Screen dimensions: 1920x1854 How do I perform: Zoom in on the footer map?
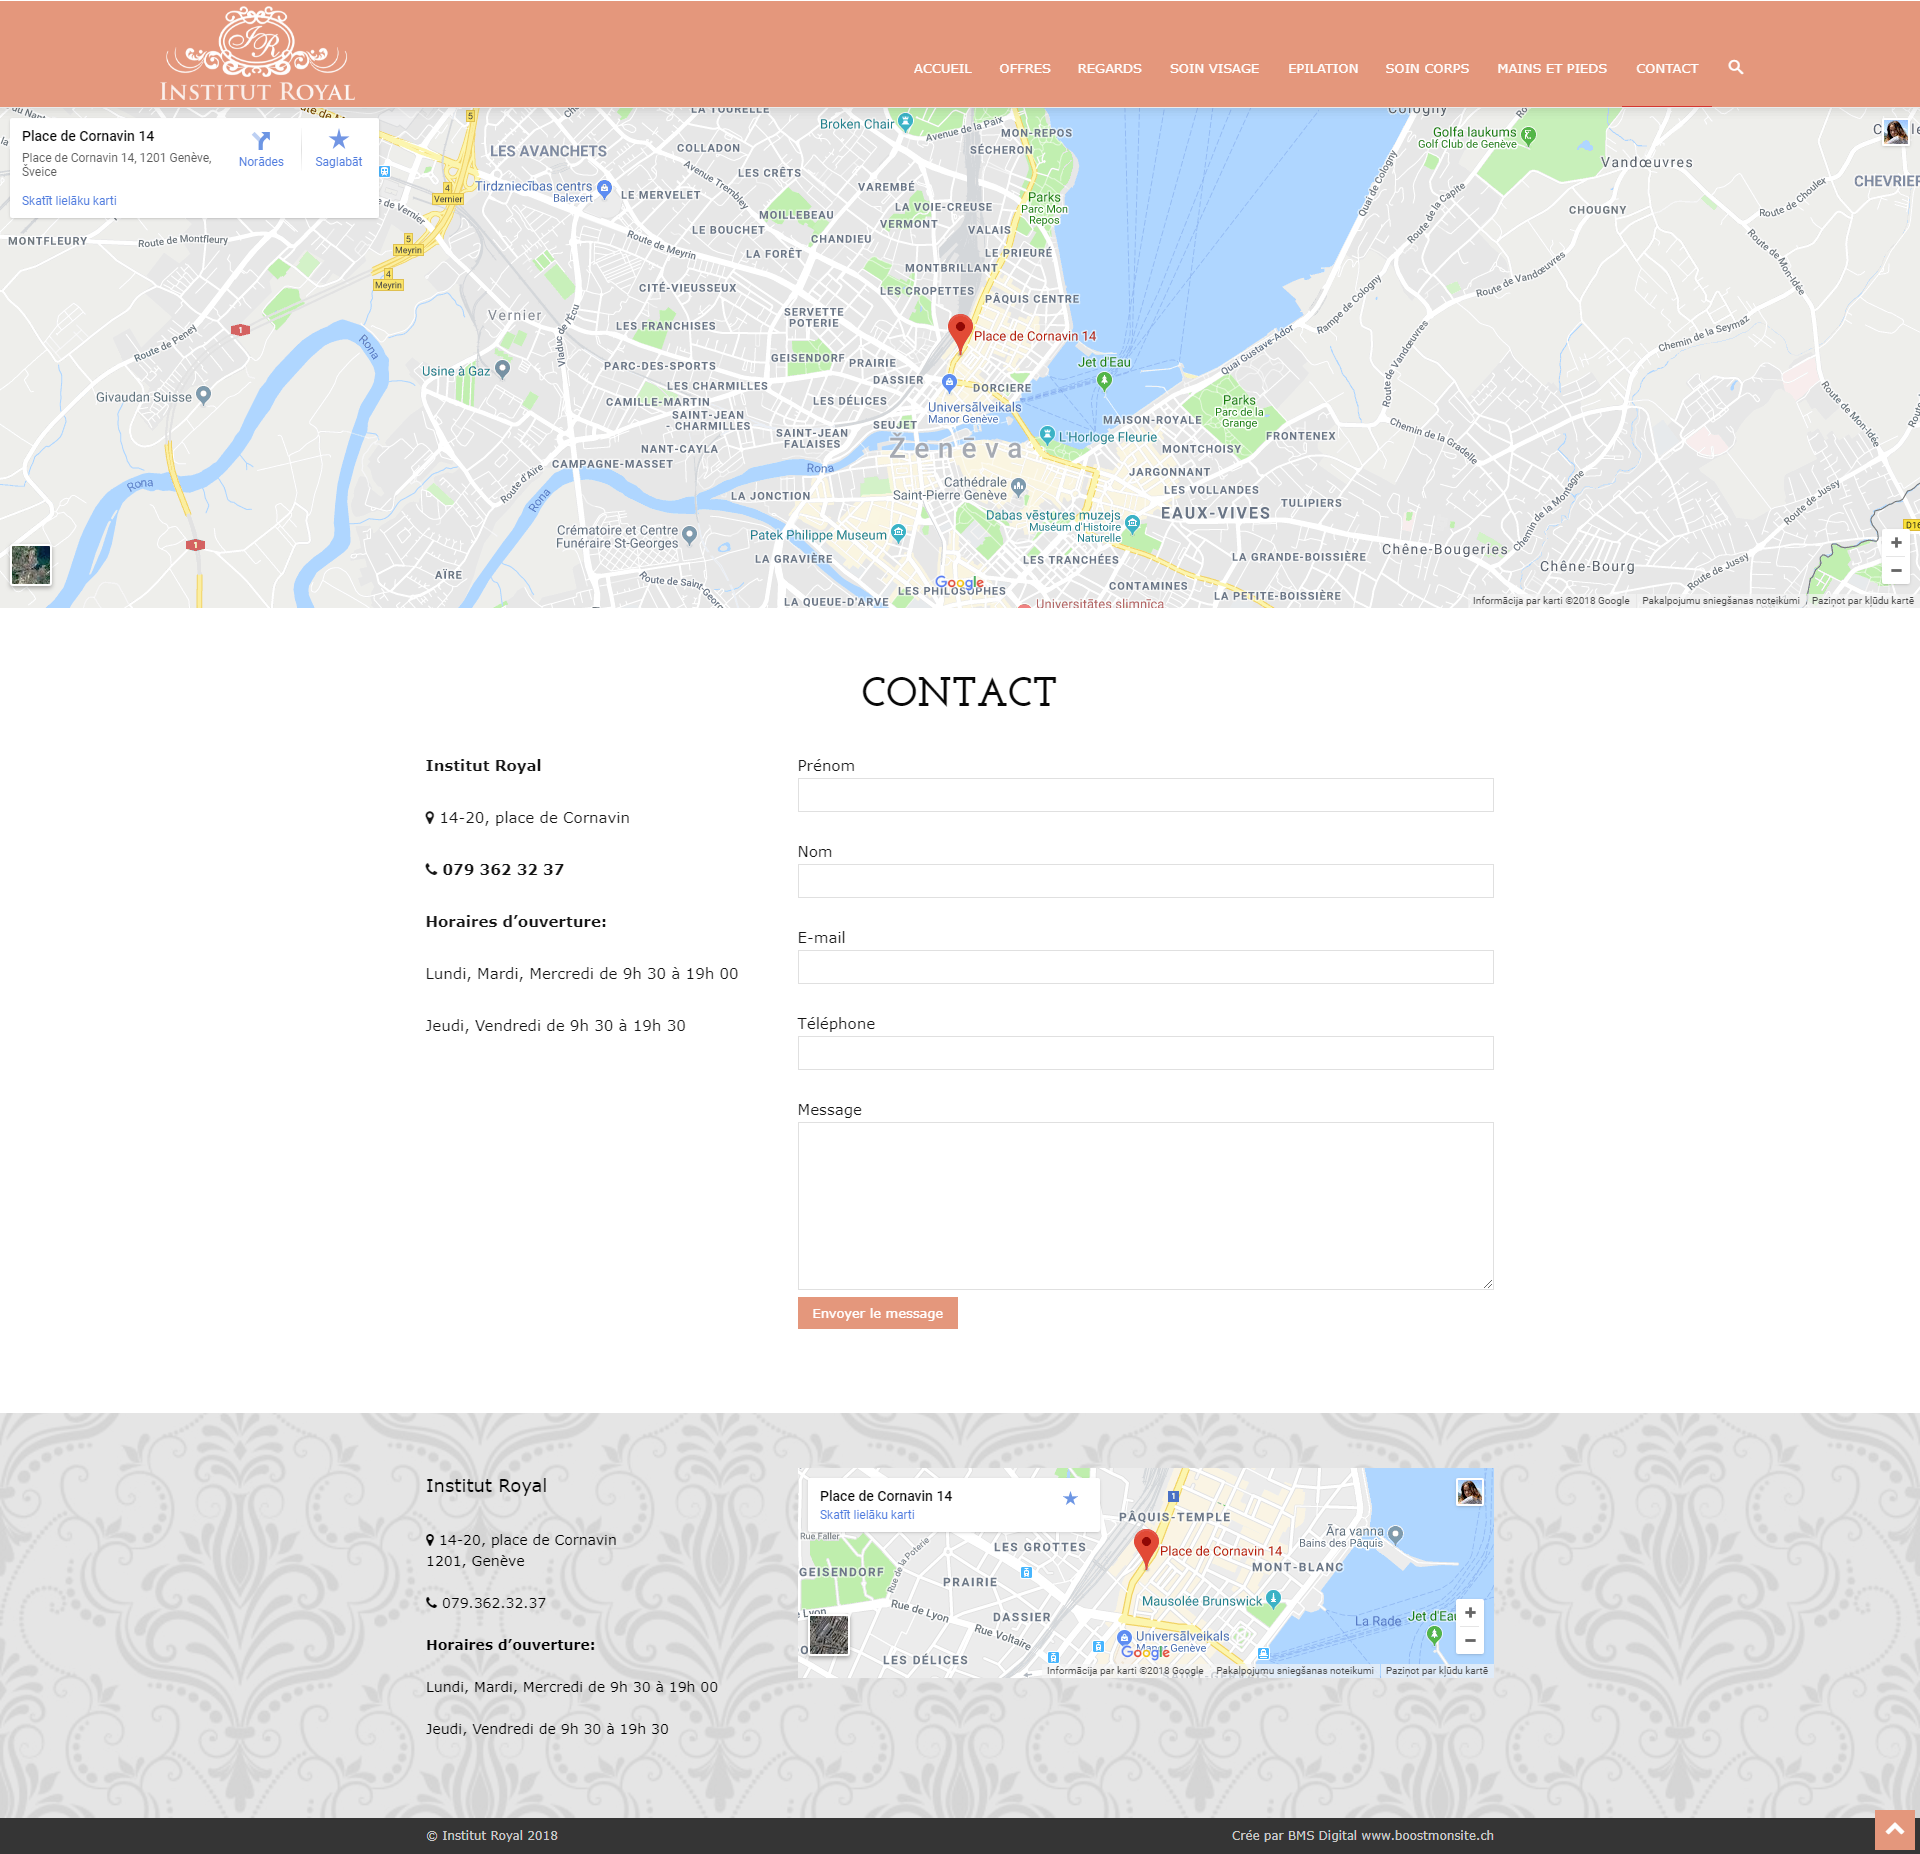(x=1470, y=1613)
